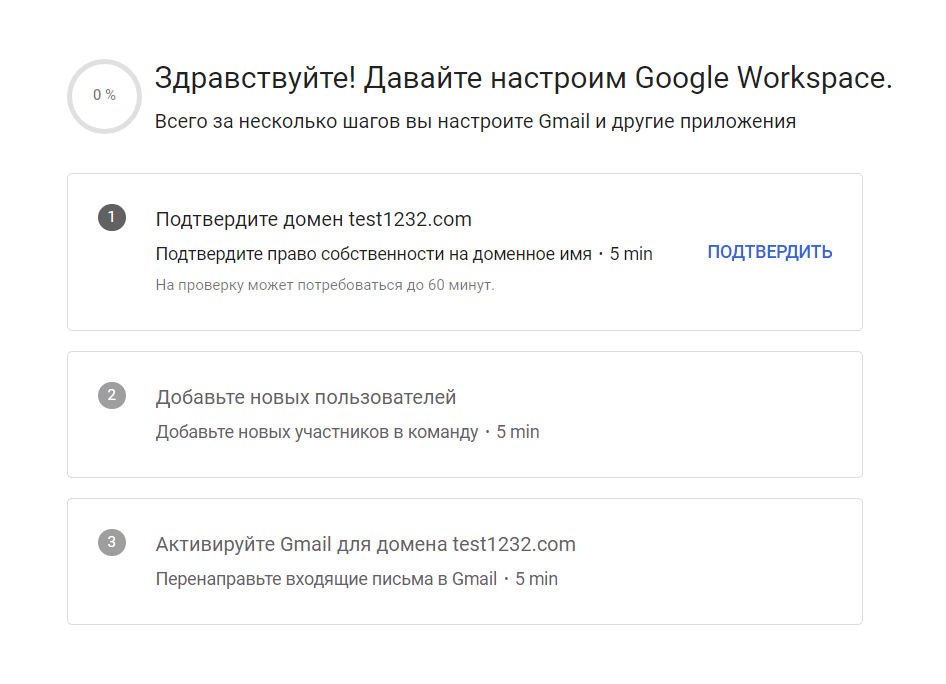Click 'Добавьте новых участников в команду' description

pyautogui.click(x=317, y=432)
